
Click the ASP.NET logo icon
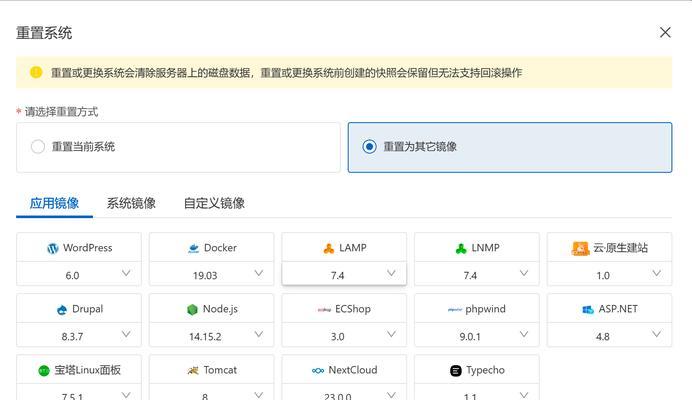[x=588, y=309]
